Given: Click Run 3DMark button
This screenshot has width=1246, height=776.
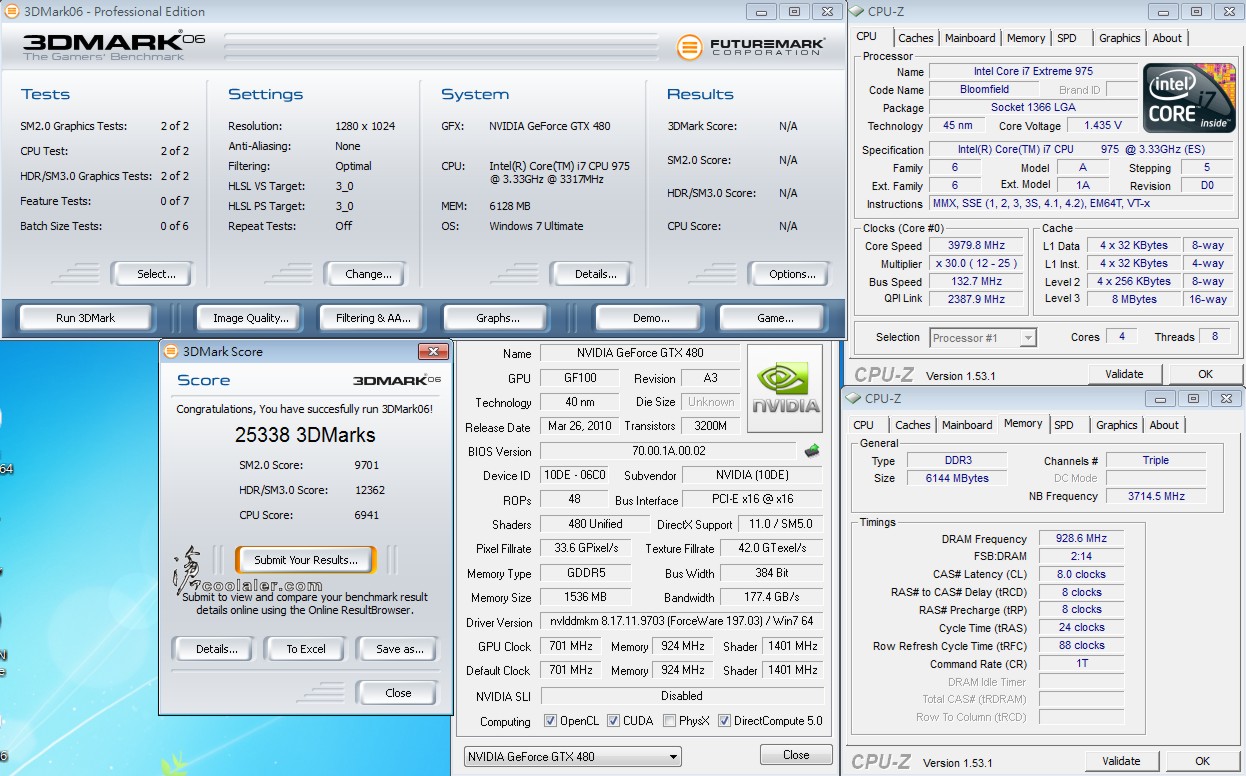Looking at the screenshot, I should coord(86,318).
